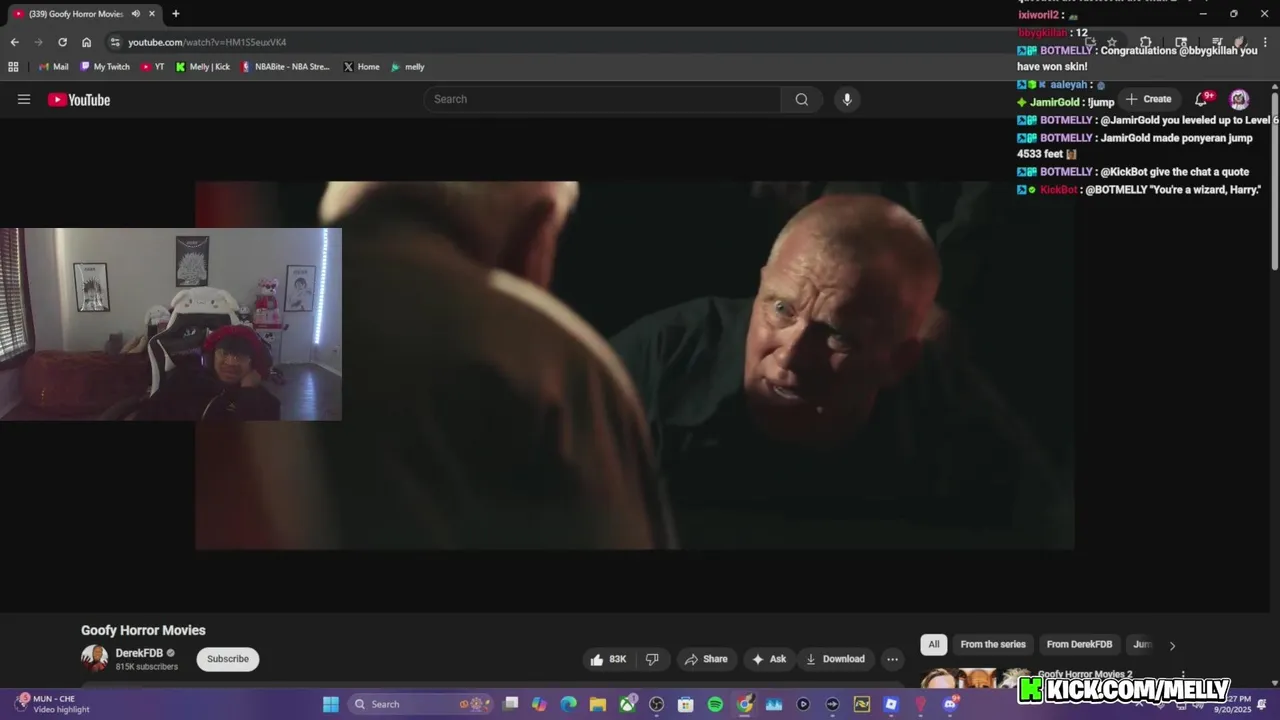This screenshot has width=1280, height=720.
Task: Mute the Goofy Horror Movies tab audio
Action: pyautogui.click(x=136, y=14)
